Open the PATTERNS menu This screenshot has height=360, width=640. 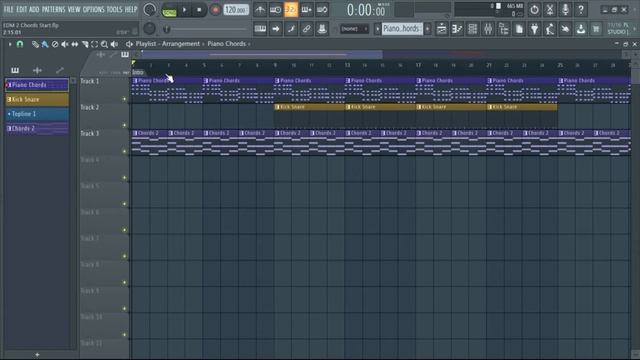[53, 9]
